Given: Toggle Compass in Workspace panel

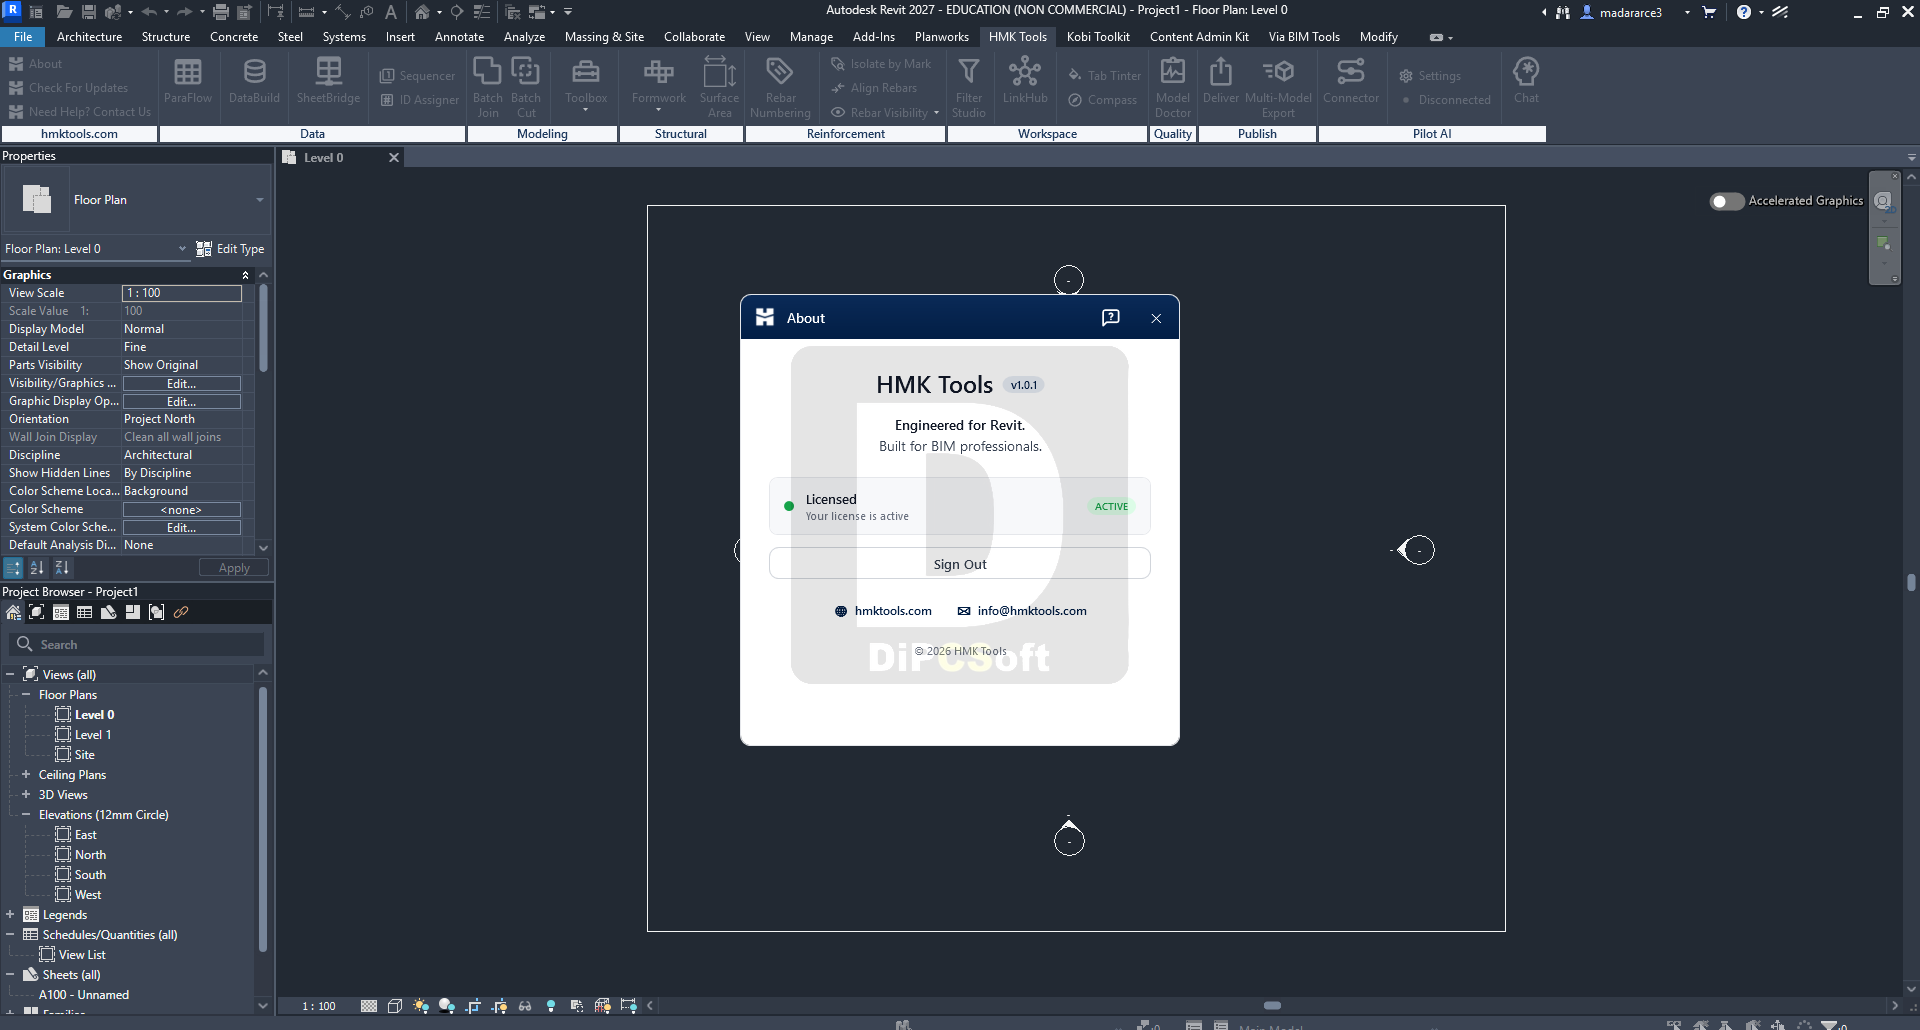Looking at the screenshot, I should [x=1102, y=100].
